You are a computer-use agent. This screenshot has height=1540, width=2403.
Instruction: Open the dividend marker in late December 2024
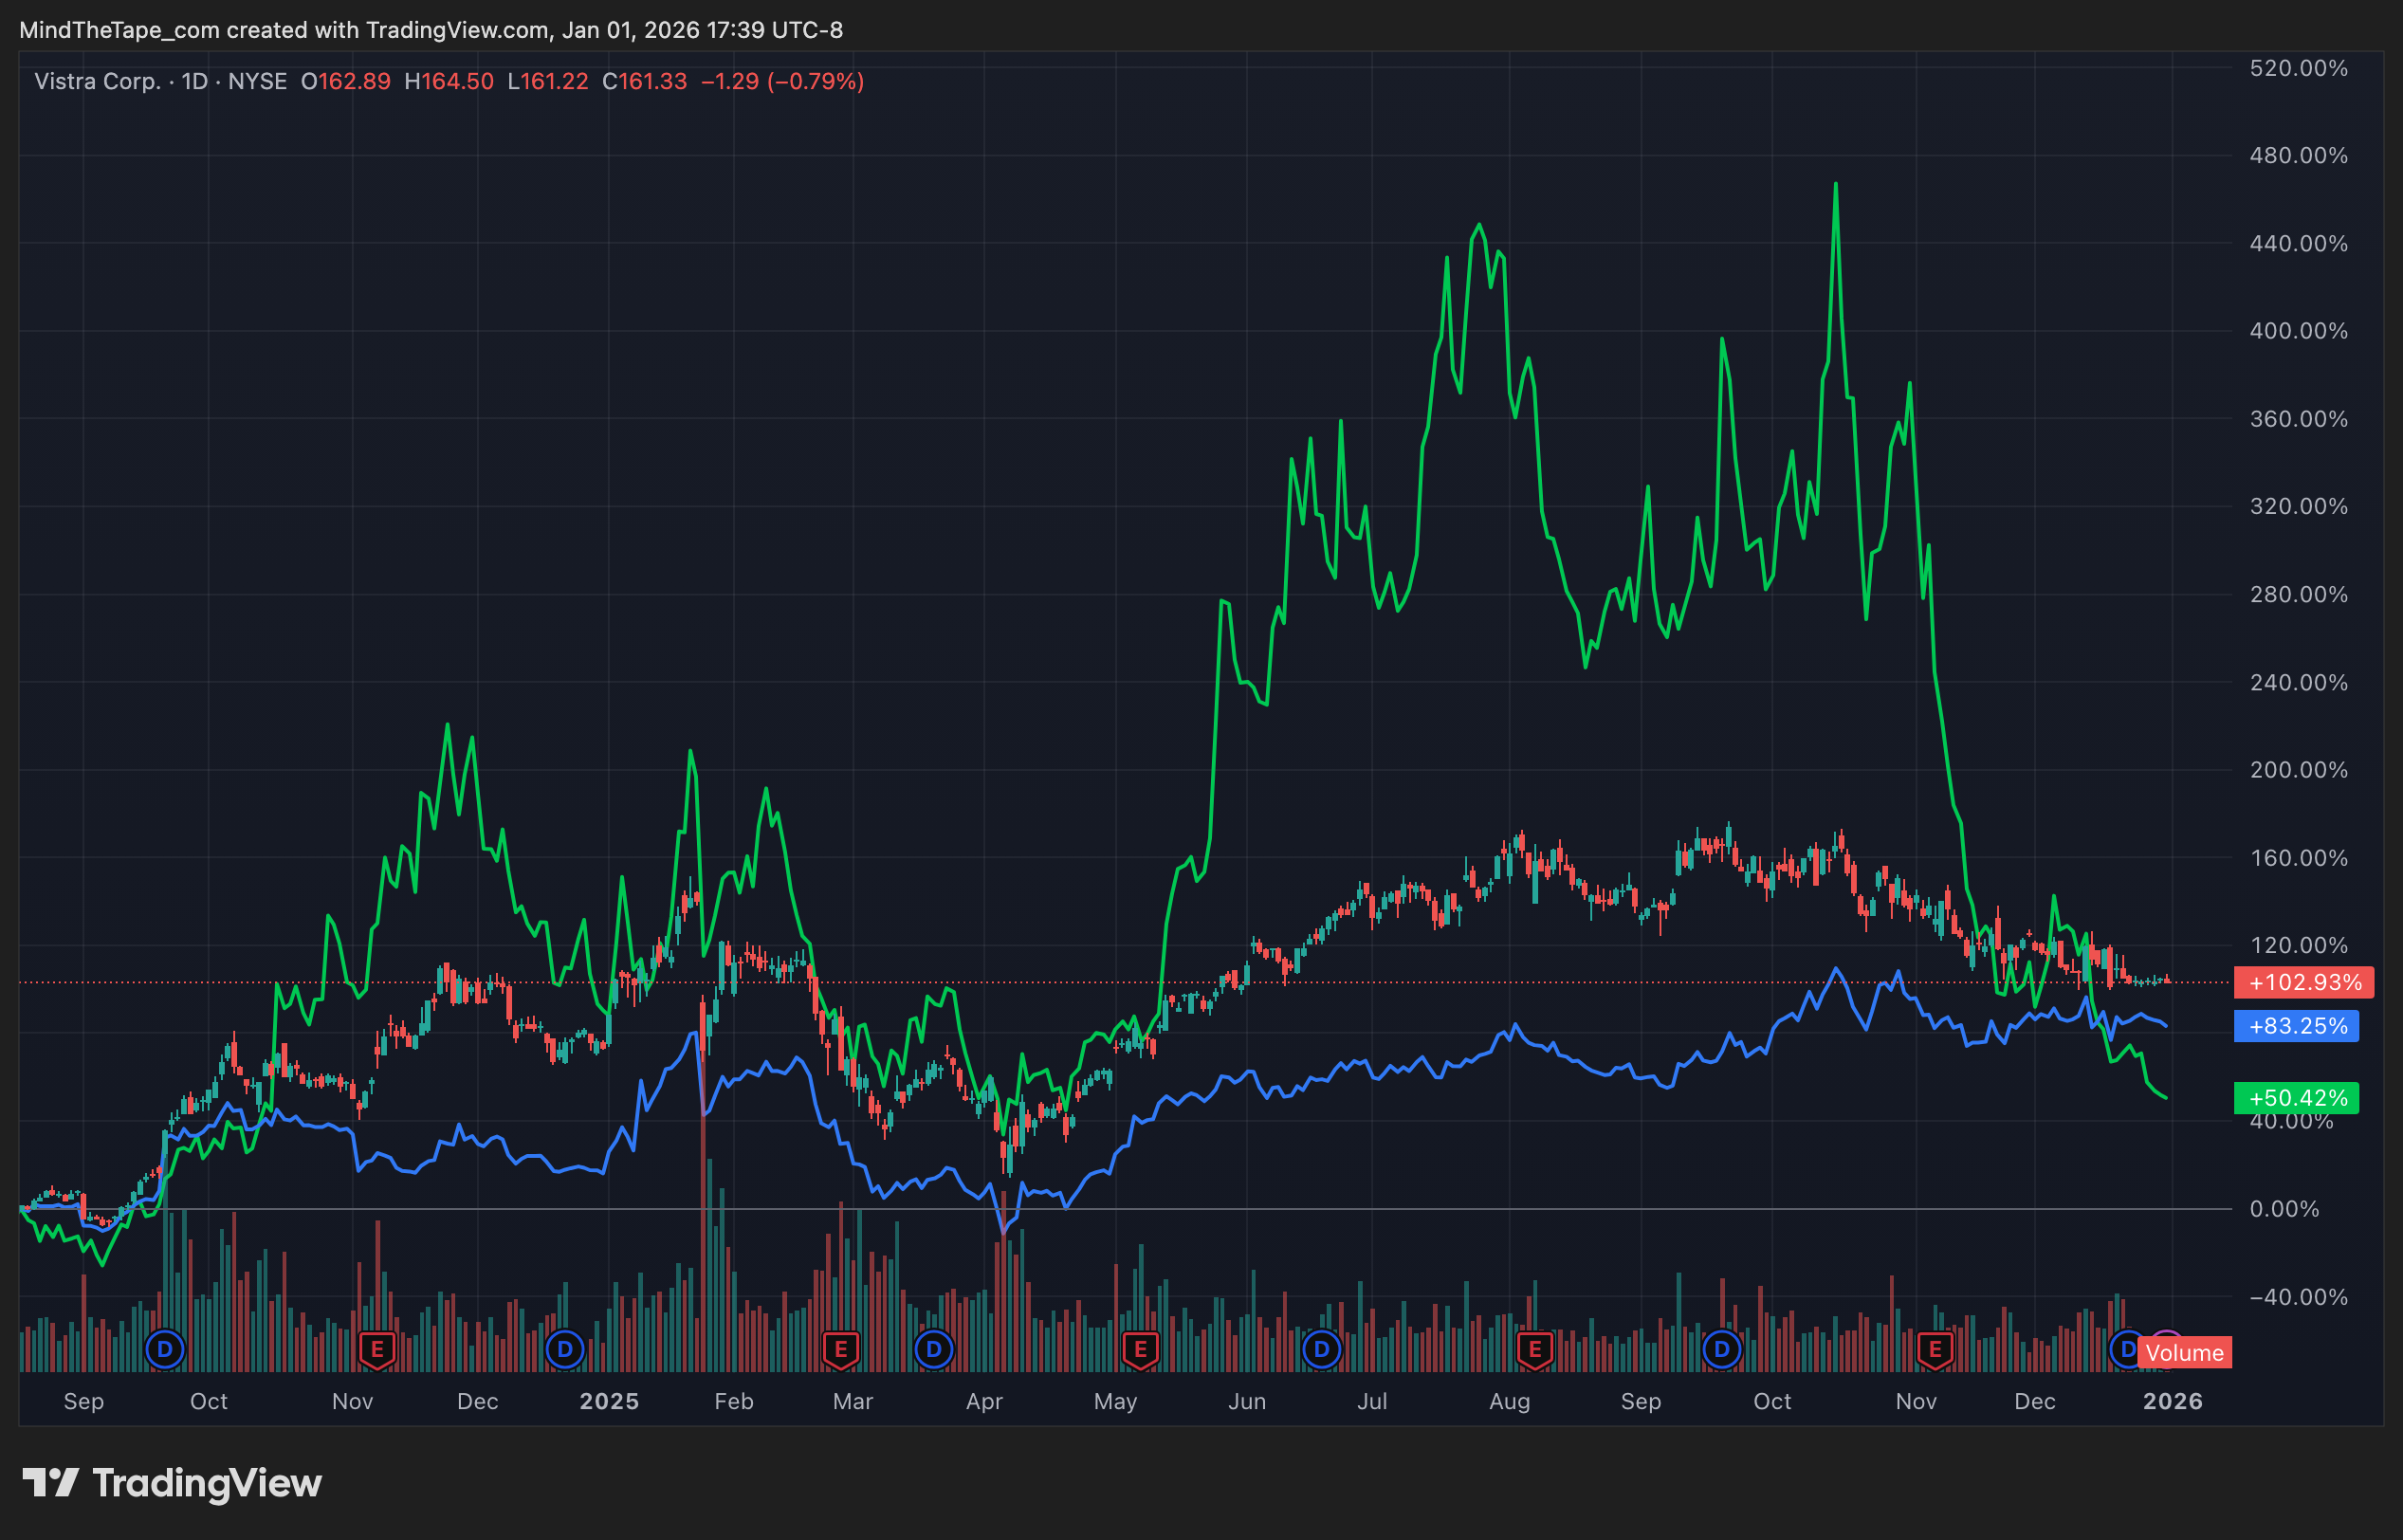pyautogui.click(x=565, y=1350)
